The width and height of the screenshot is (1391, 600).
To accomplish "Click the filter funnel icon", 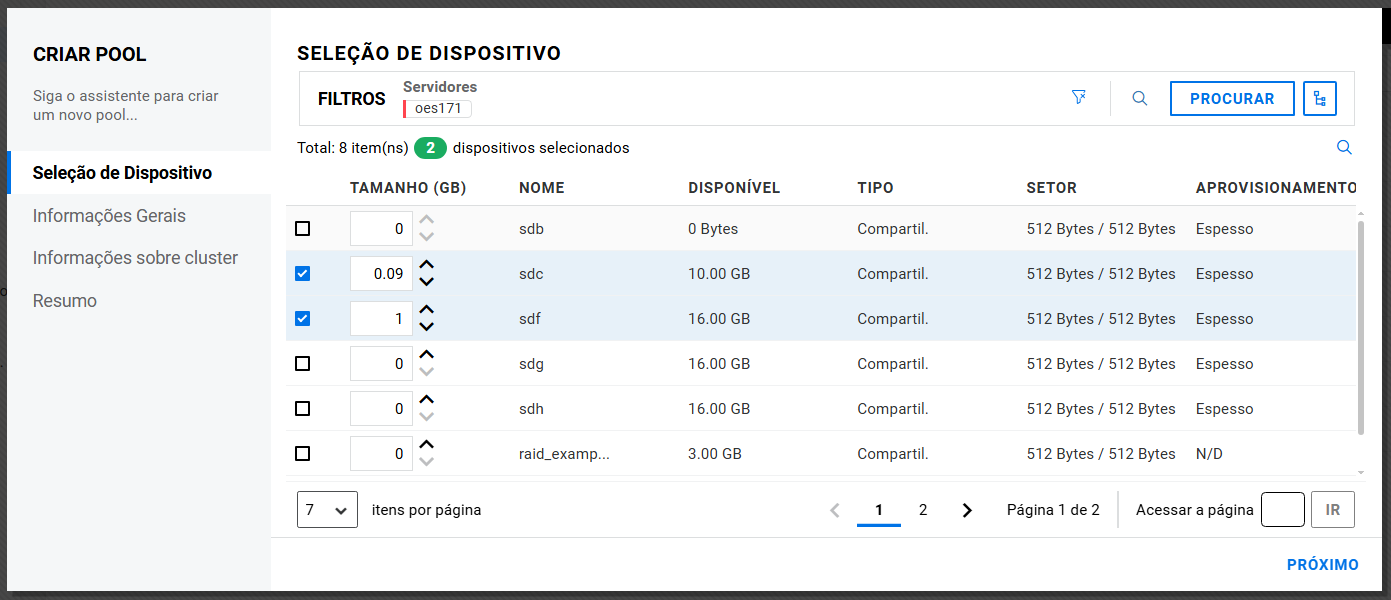I will (1078, 98).
